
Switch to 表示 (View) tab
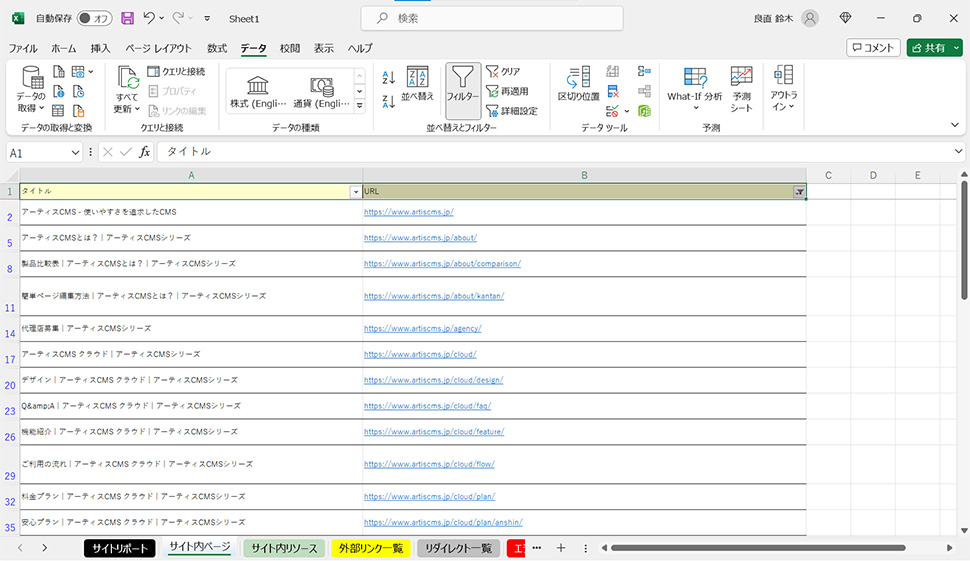tap(324, 48)
